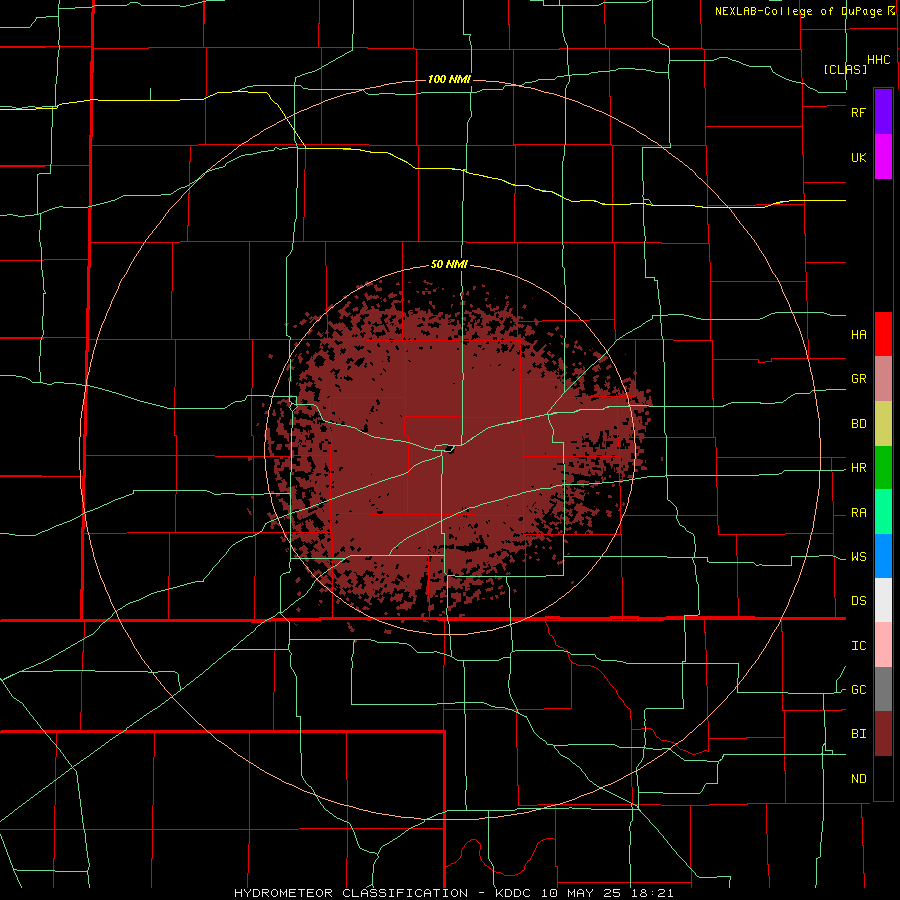Click the RF legend label
The height and width of the screenshot is (900, 900).
(x=858, y=112)
